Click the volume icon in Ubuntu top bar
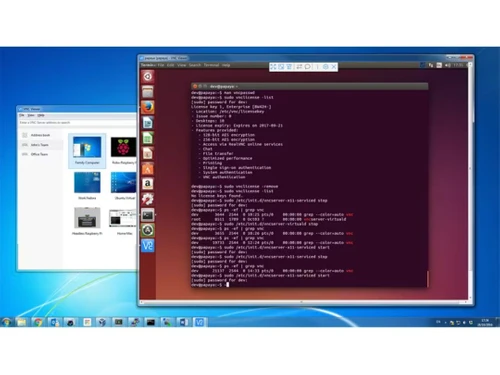 click(447, 65)
